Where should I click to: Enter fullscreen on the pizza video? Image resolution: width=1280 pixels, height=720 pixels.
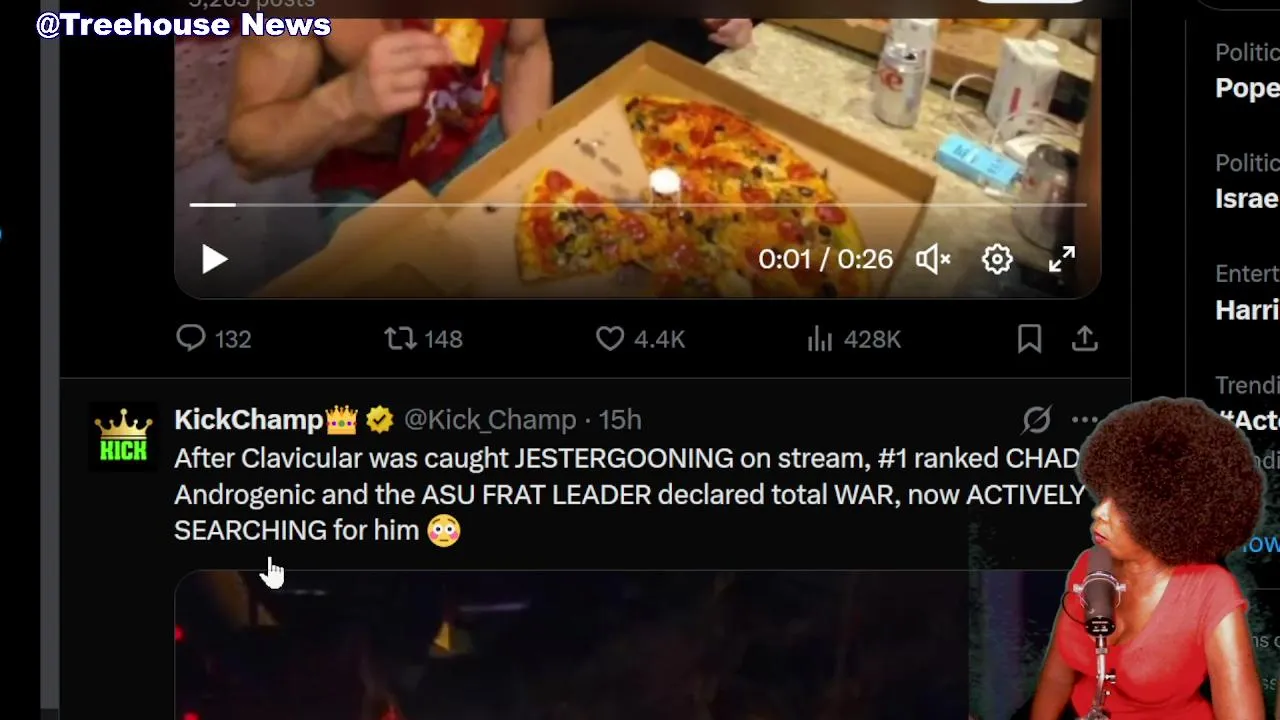pyautogui.click(x=1061, y=260)
